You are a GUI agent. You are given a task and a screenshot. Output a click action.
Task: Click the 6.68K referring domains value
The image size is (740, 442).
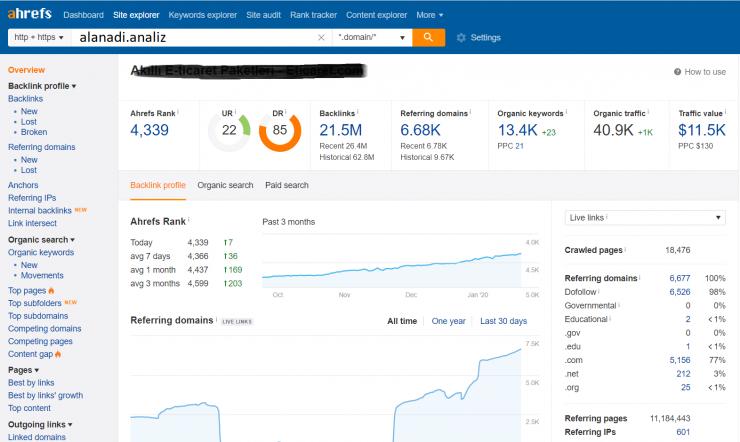click(420, 130)
